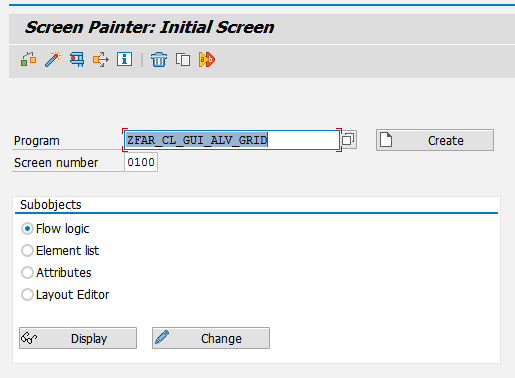Click the Screen number field showing 0100
The height and width of the screenshot is (378, 515).
pyautogui.click(x=141, y=162)
